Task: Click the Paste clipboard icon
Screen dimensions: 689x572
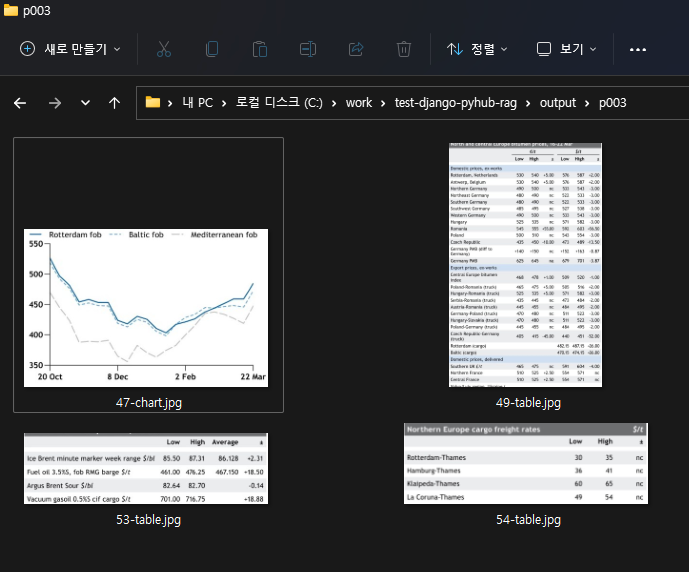Action: pos(260,49)
